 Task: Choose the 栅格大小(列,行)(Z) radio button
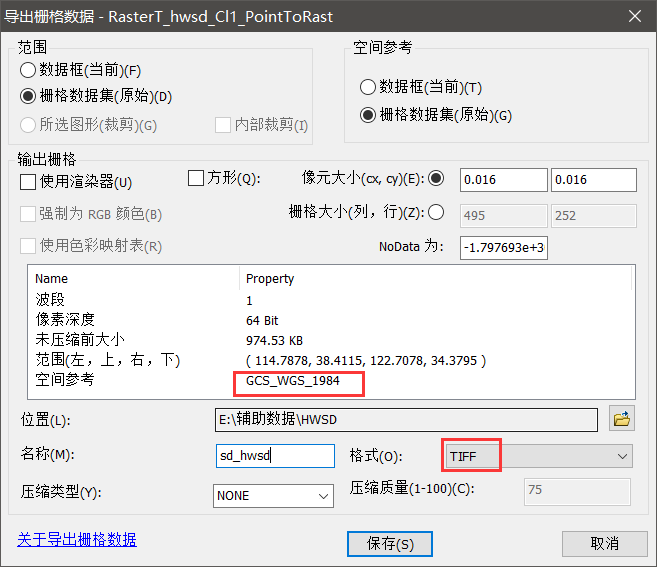pos(436,212)
